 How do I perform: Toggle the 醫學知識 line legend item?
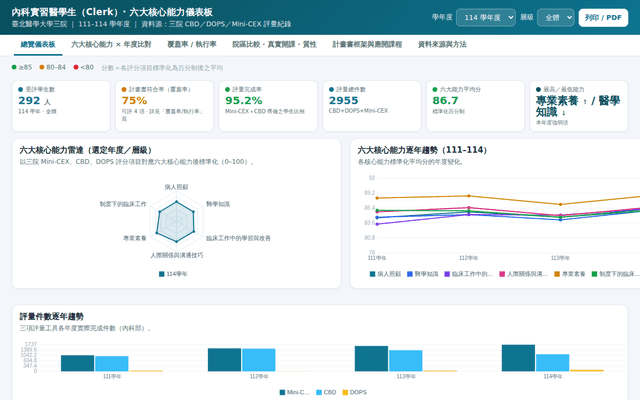(422, 274)
